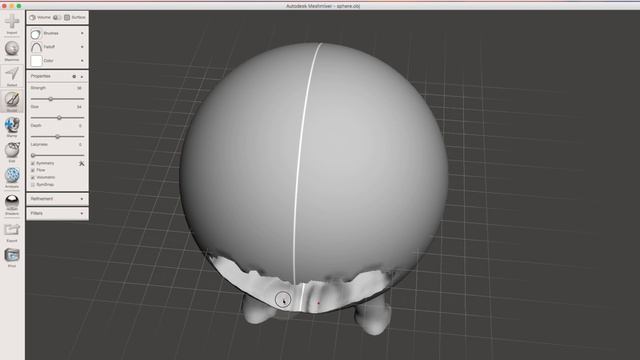
Task: Toggle the Volumetric checkbox
Action: point(33,178)
